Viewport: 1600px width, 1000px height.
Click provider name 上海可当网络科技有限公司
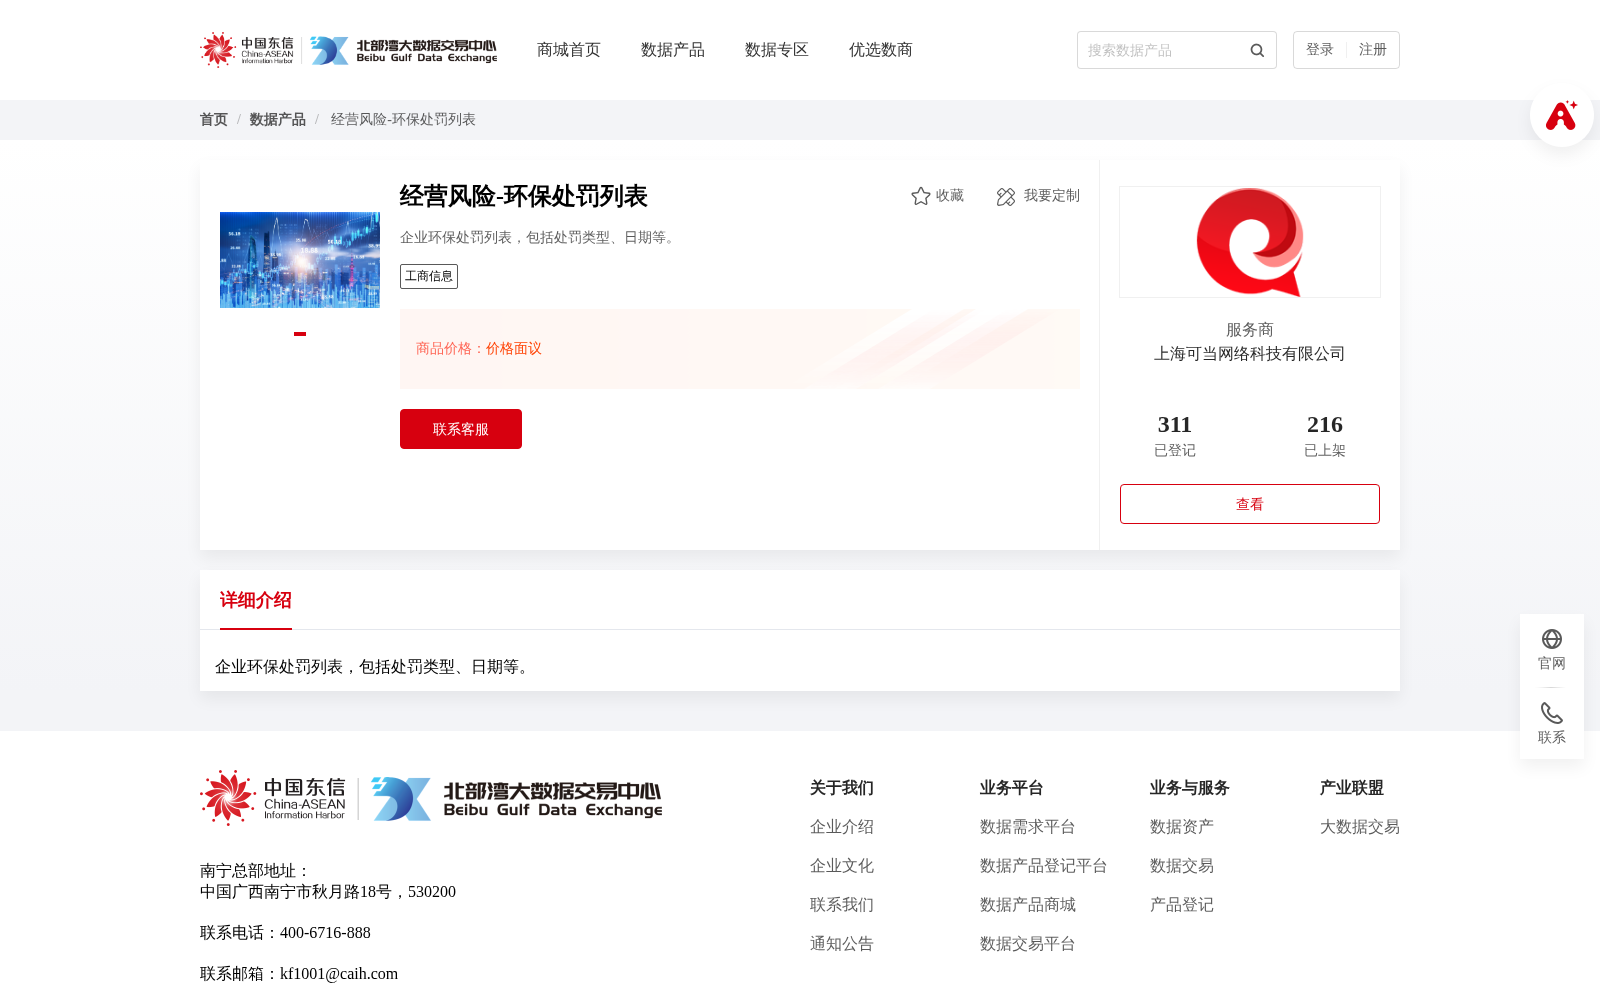point(1250,354)
